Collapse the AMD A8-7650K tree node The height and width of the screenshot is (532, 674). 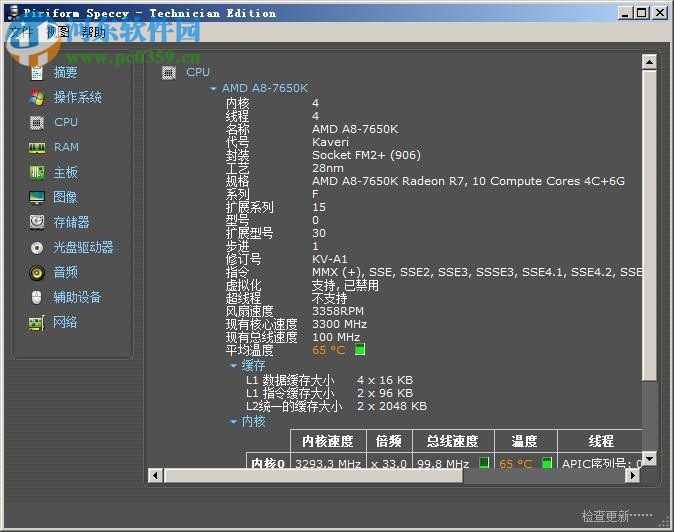tap(213, 89)
